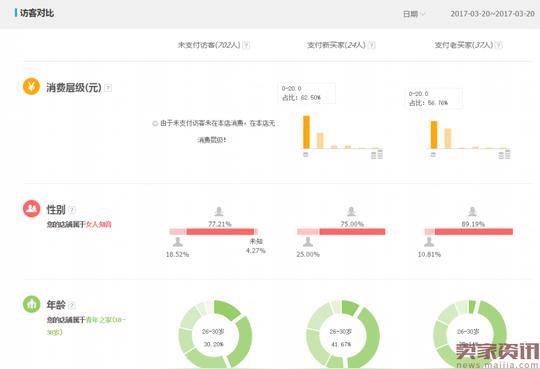
Task: Open the 日期 date dropdown
Action: click(414, 14)
